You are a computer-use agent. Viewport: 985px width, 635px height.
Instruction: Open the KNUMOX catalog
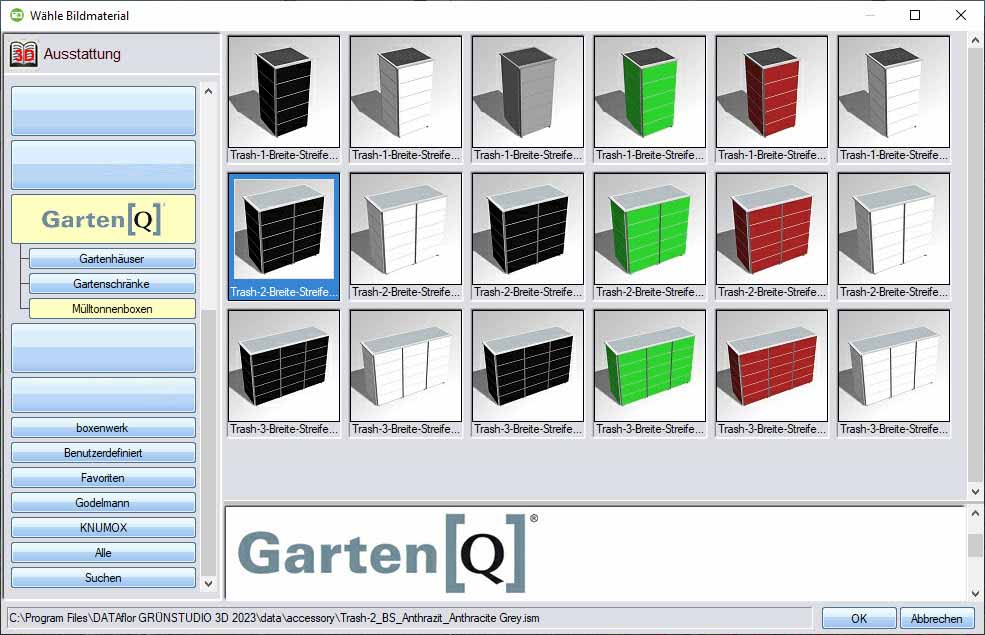tap(103, 528)
